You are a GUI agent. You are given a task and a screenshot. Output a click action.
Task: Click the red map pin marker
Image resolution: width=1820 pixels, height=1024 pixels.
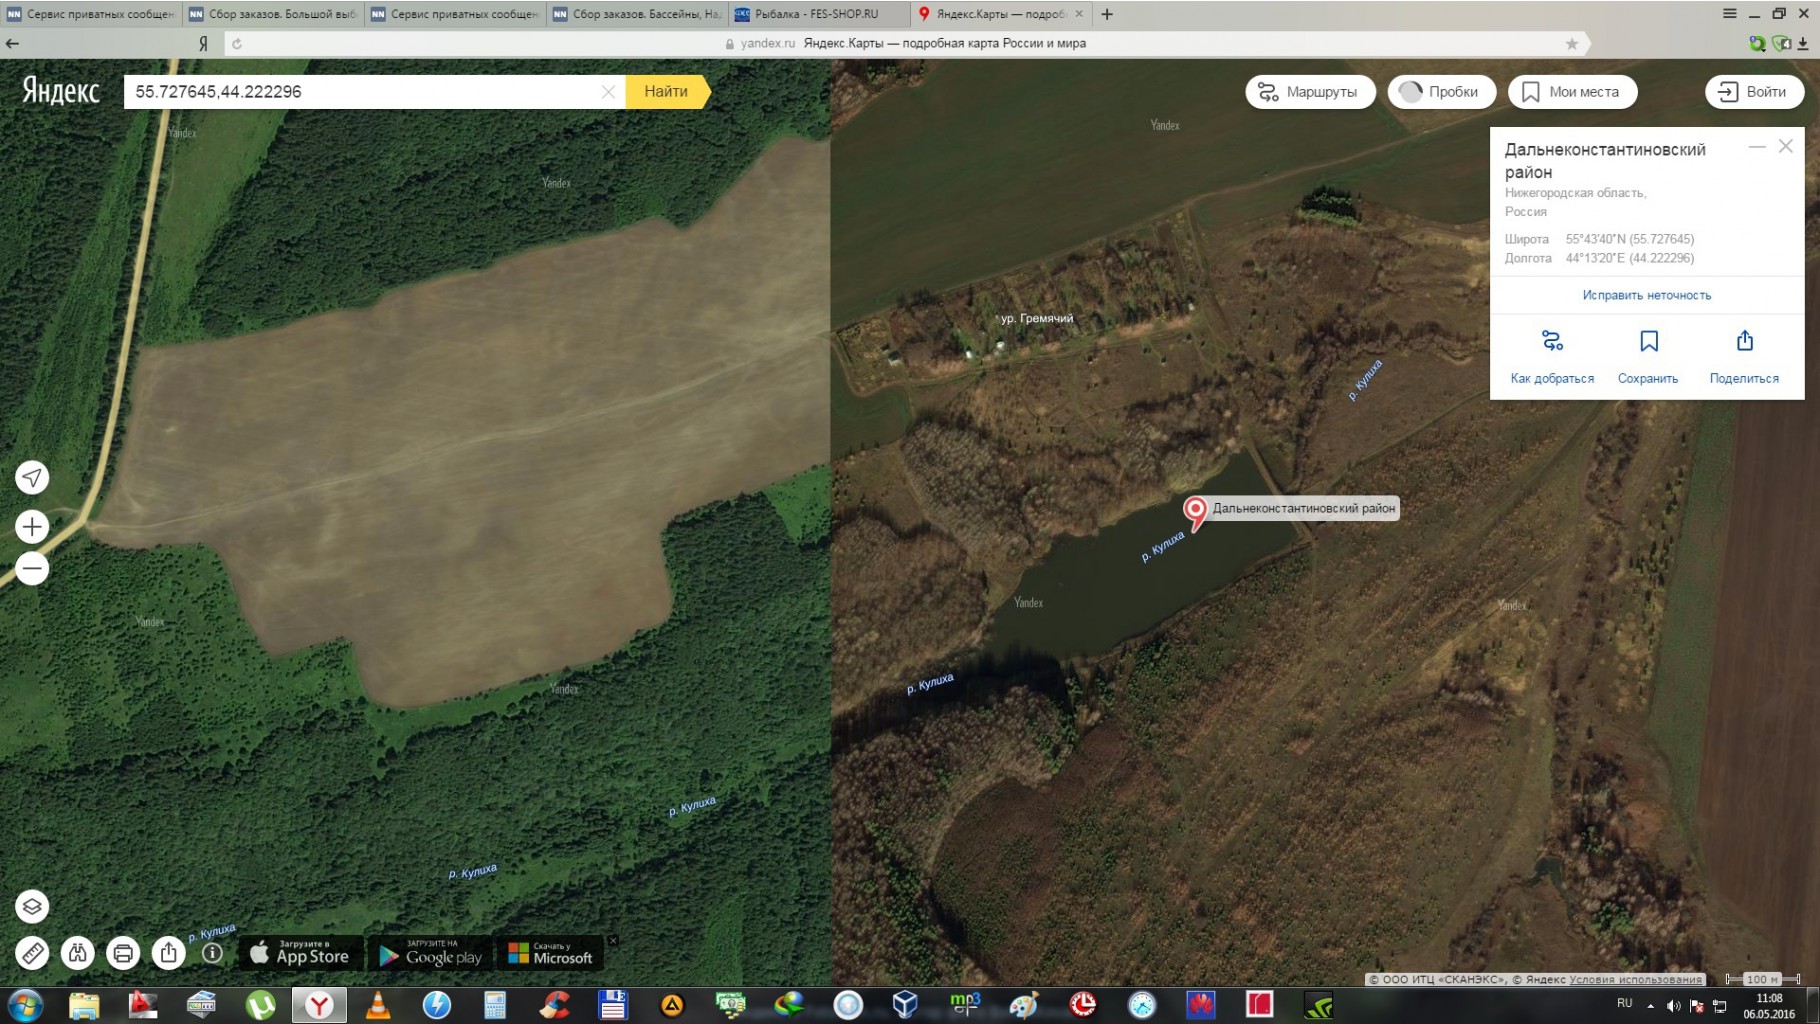pos(1195,512)
